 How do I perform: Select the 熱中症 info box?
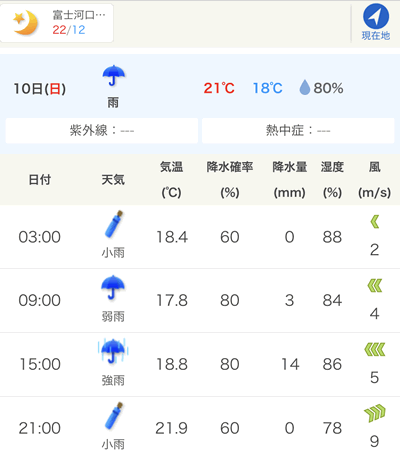[x=298, y=130]
